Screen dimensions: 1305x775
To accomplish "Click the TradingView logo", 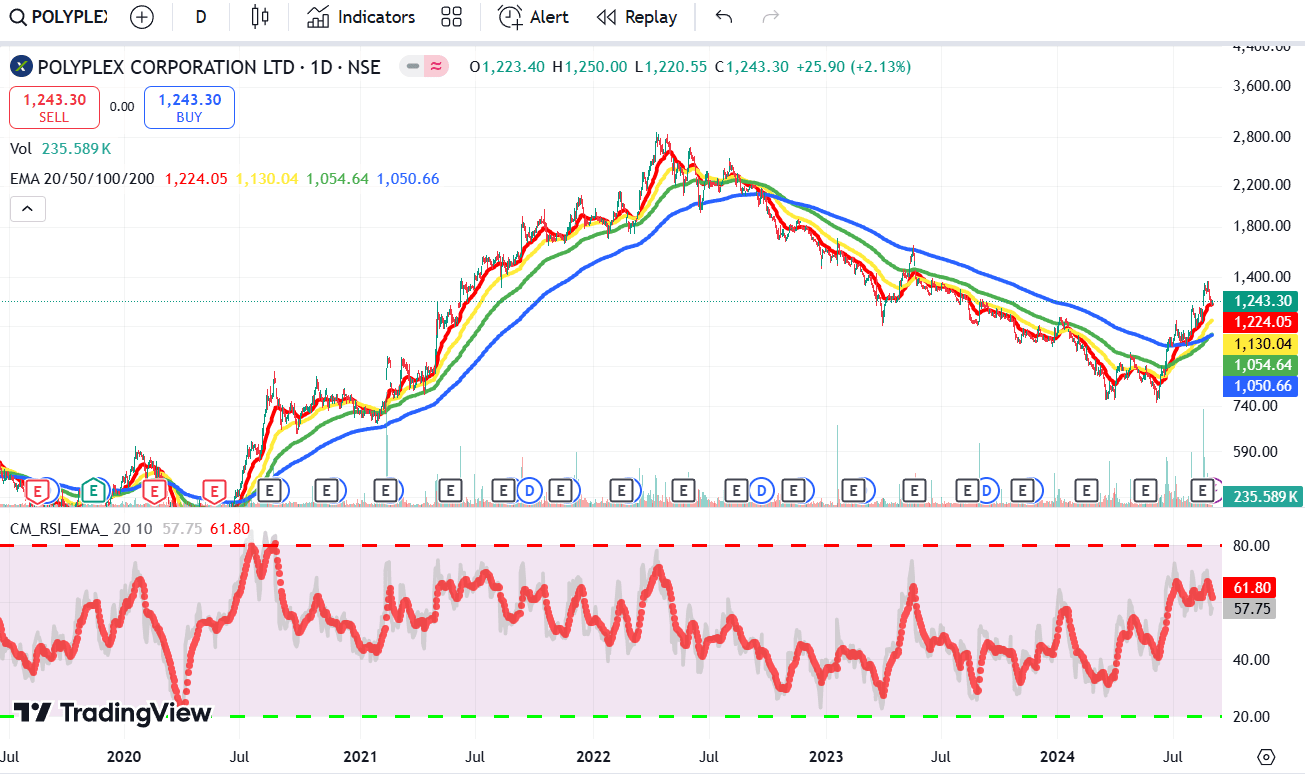I will tap(112, 713).
